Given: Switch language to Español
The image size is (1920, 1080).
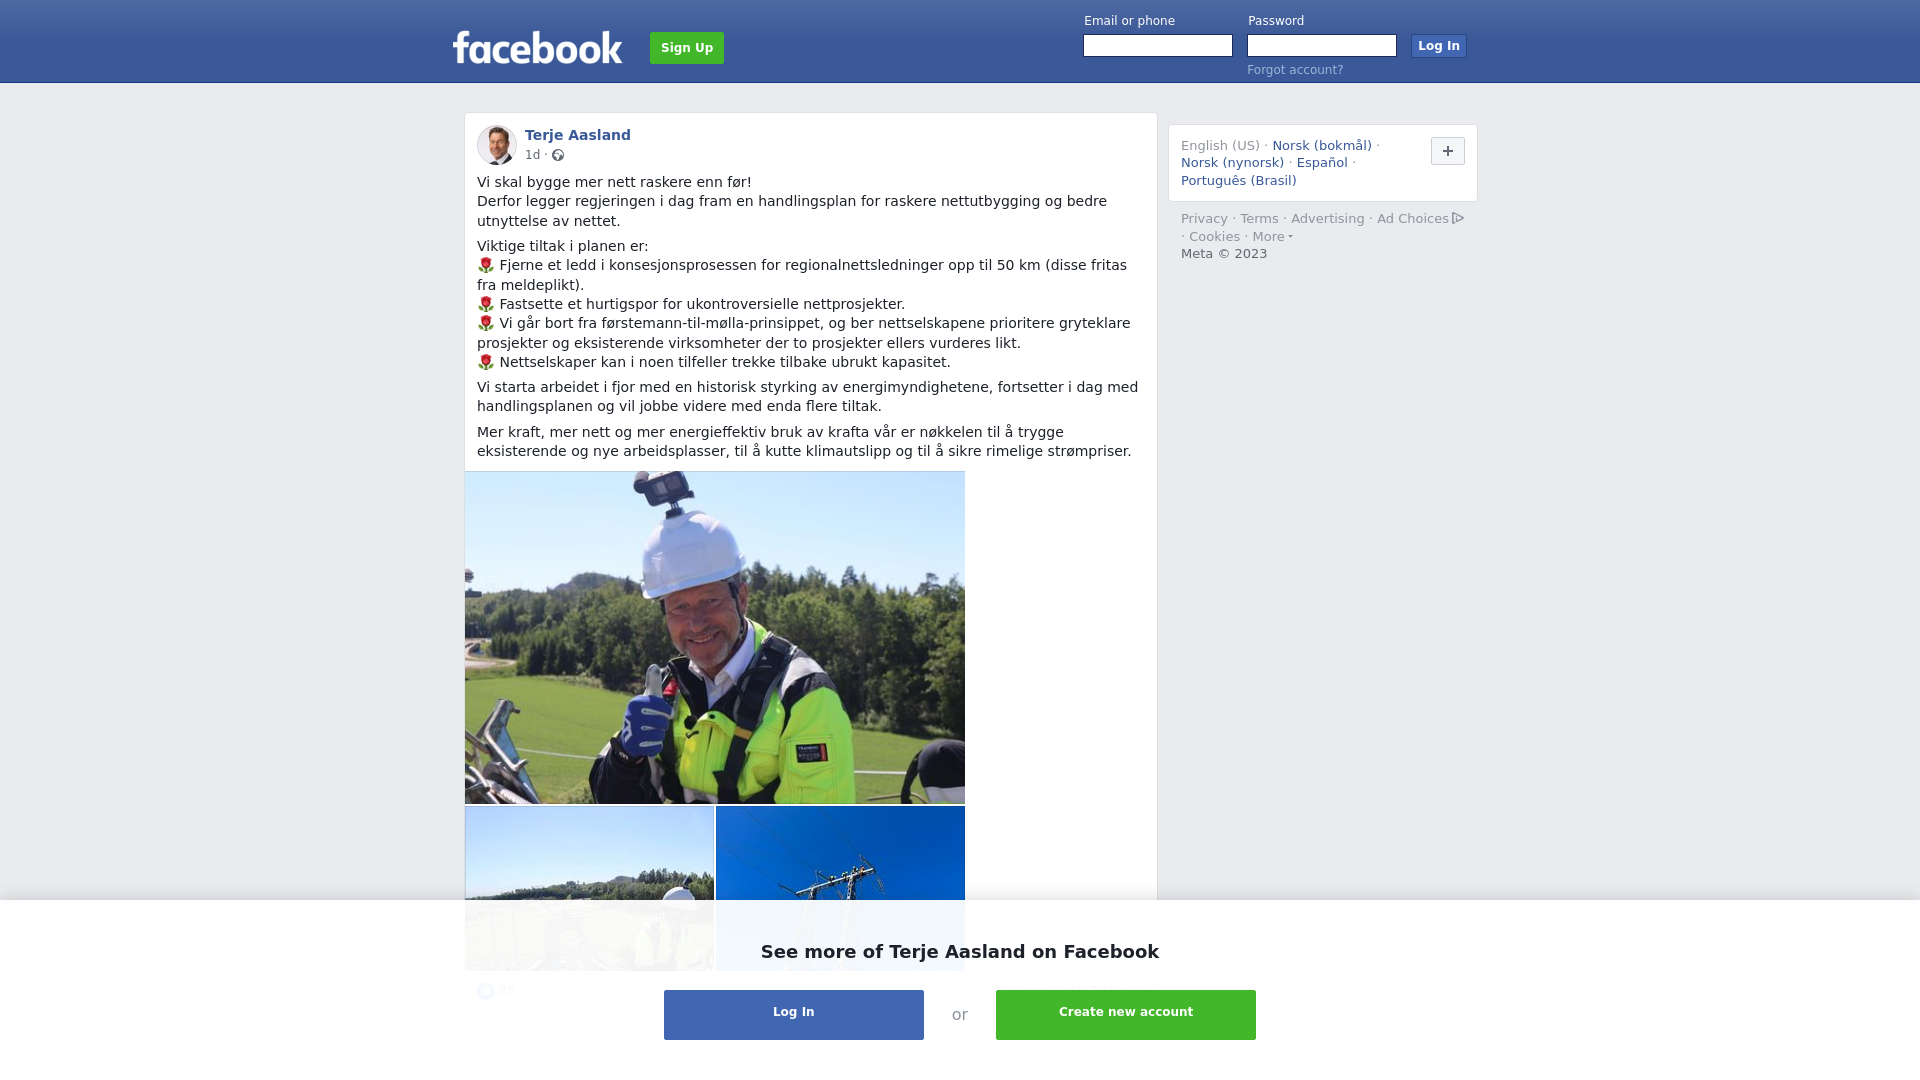Looking at the screenshot, I should click(1322, 163).
